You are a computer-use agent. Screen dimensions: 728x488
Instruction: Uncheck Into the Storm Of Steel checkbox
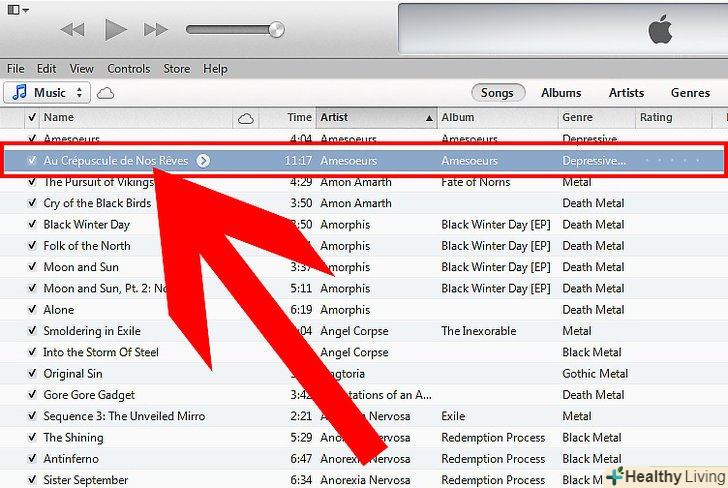coord(32,352)
